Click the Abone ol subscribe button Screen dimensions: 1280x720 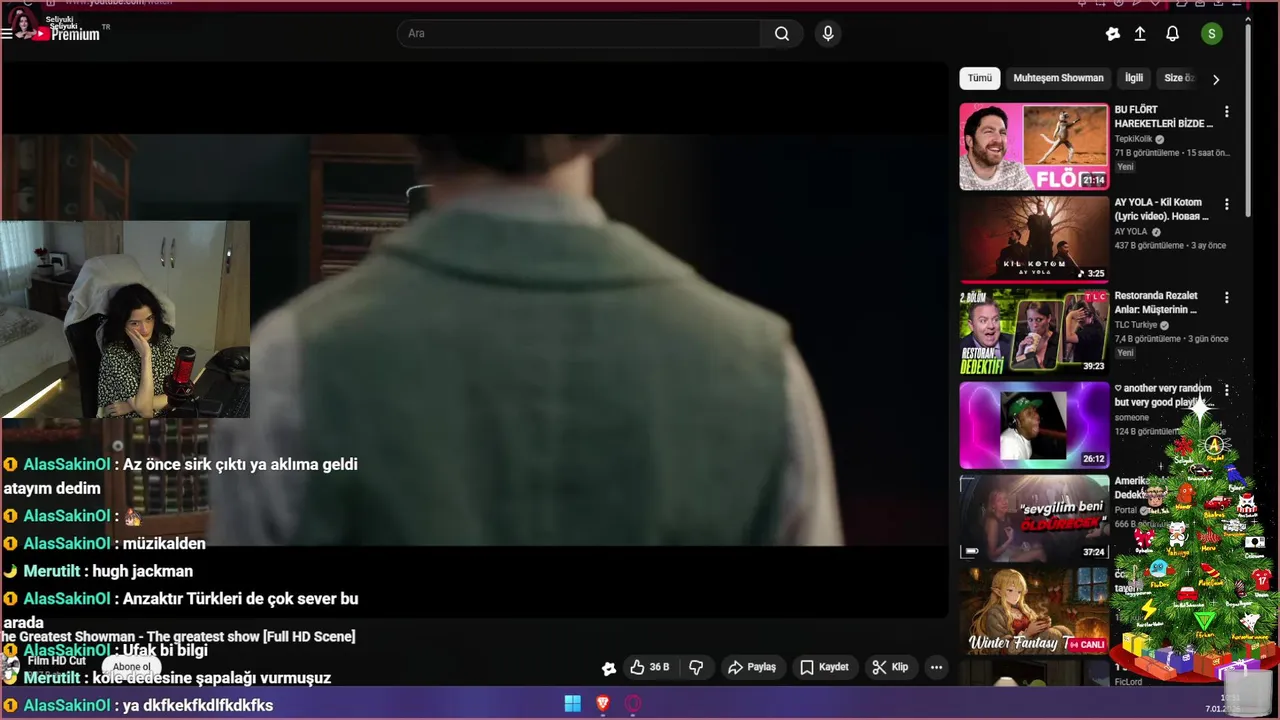(x=131, y=667)
